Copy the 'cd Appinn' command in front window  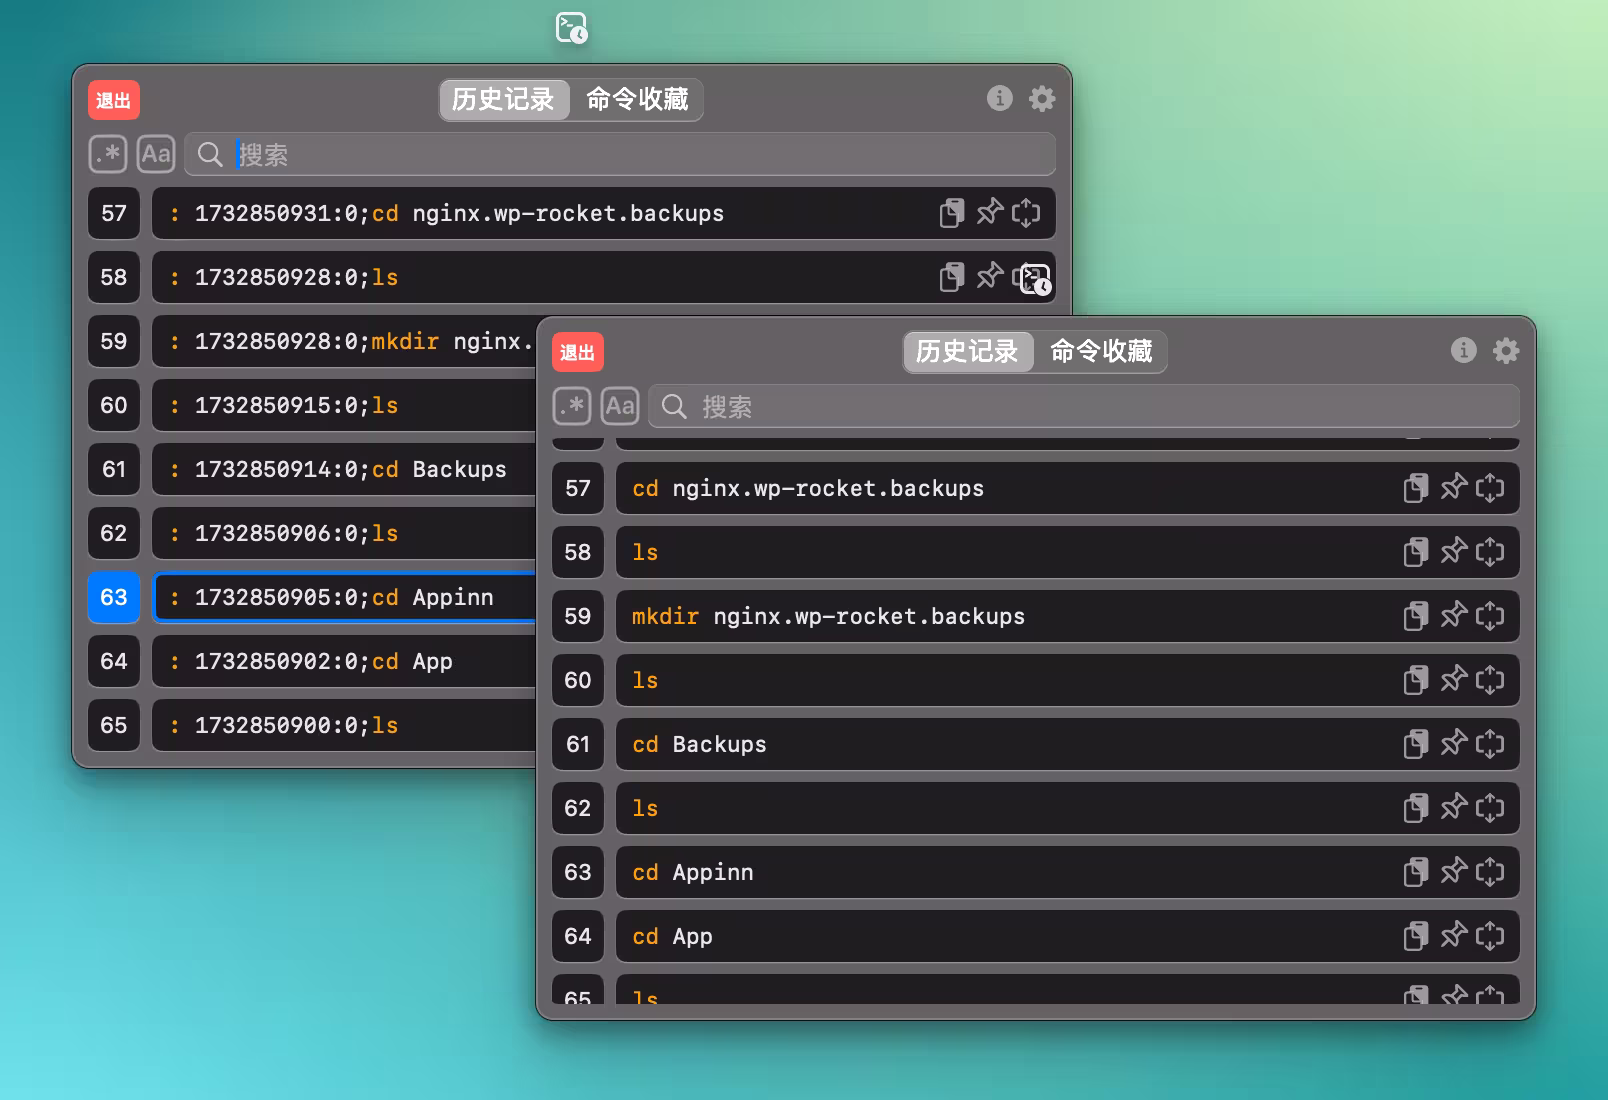(x=1415, y=872)
